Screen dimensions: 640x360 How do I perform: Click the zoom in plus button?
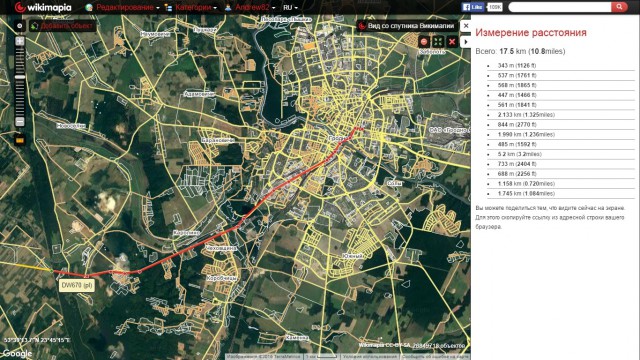pyautogui.click(x=20, y=41)
